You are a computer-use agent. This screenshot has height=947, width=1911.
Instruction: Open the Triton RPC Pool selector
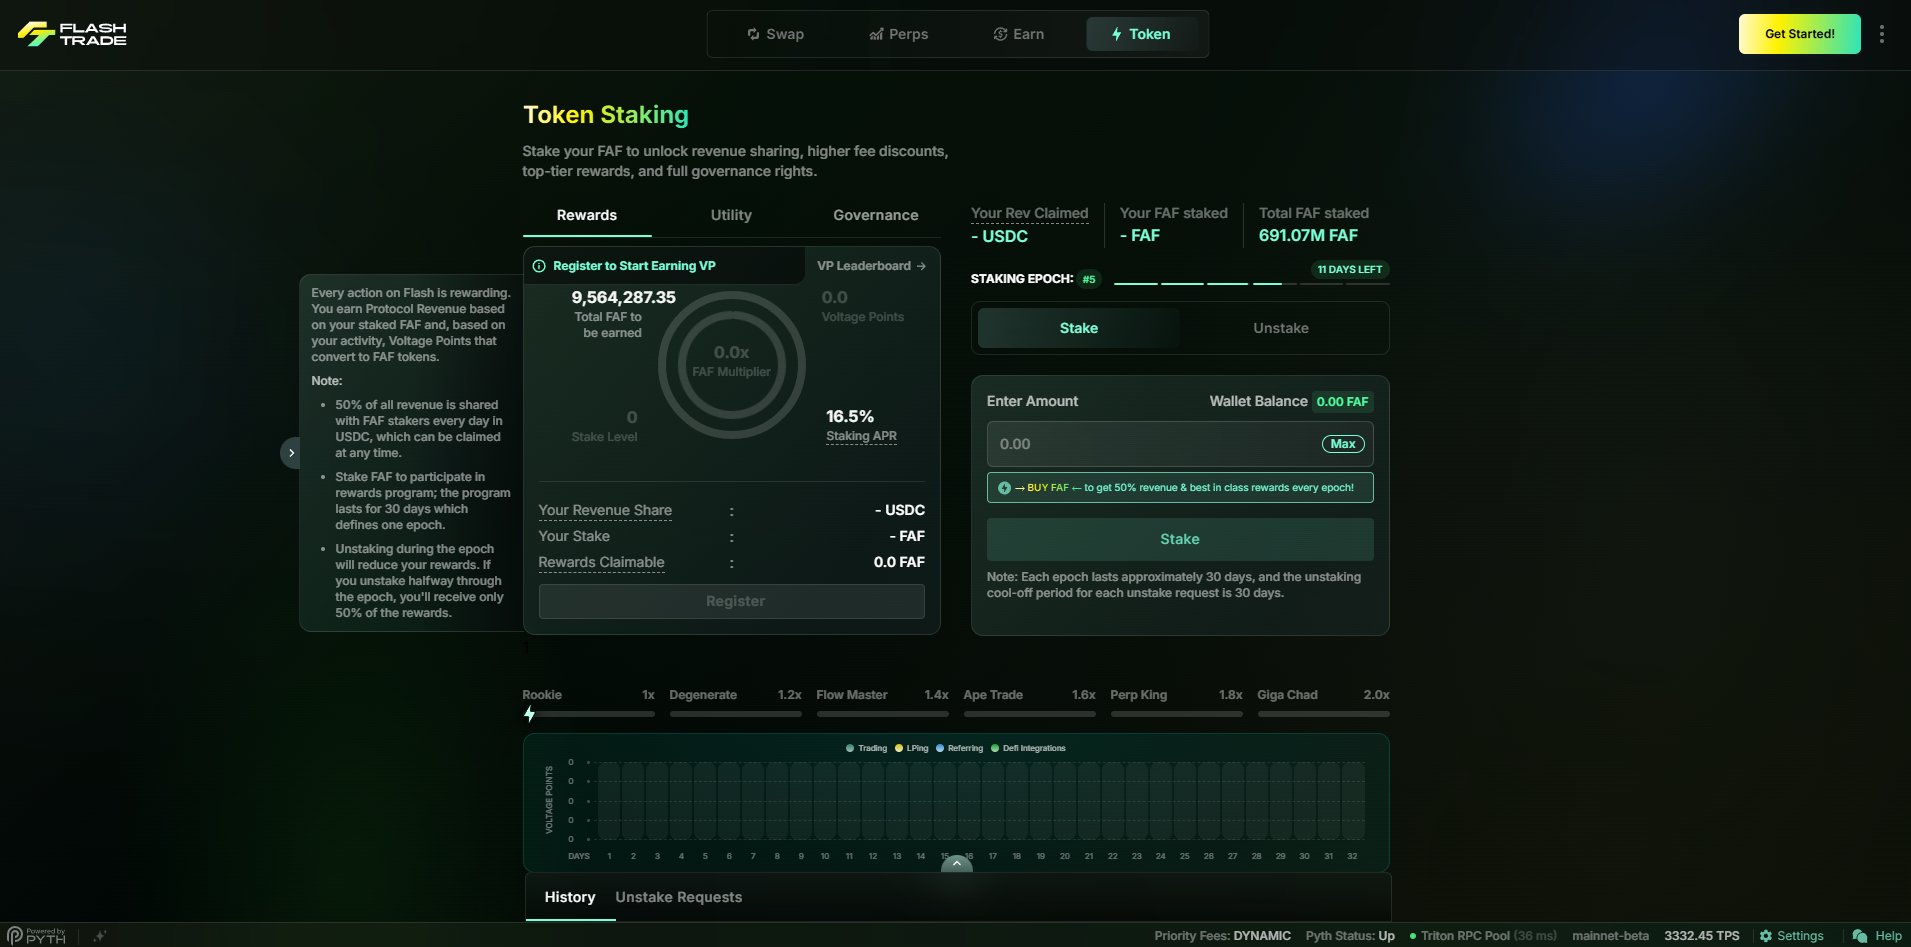1482,936
